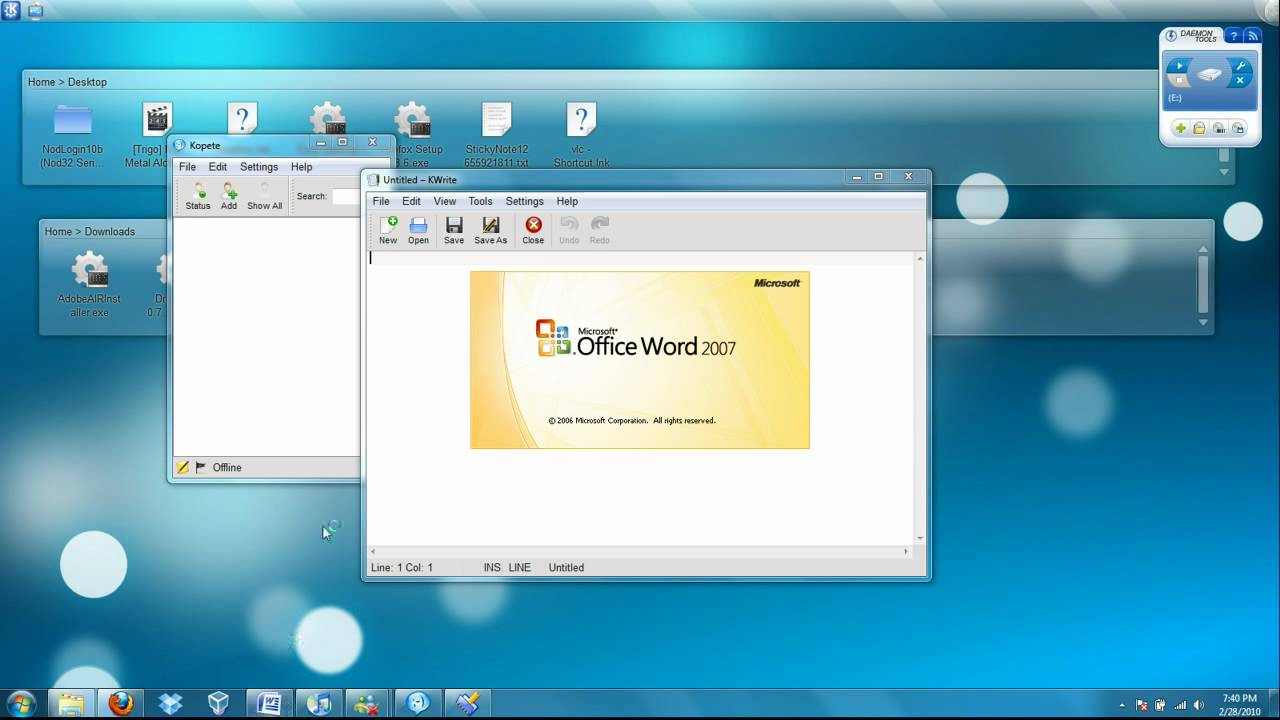Image resolution: width=1280 pixels, height=720 pixels.
Task: Click the New document icon in KWrite
Action: click(x=388, y=226)
